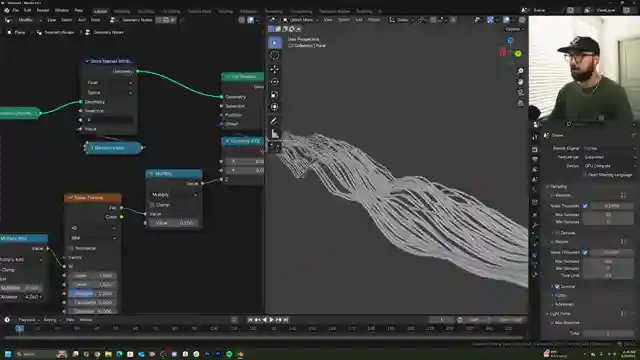Toggle node editor overlay icon
The height and width of the screenshot is (360, 640).
coord(251,20)
